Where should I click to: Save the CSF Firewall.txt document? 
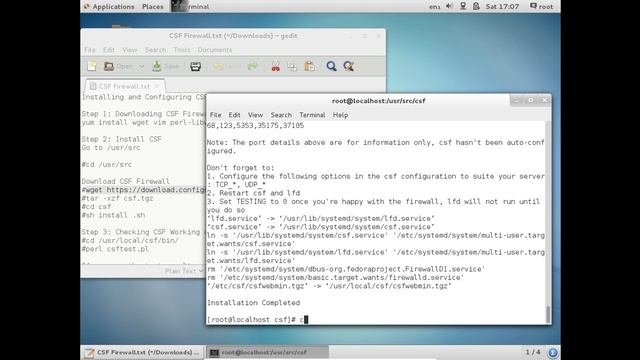pyautogui.click(x=166, y=66)
